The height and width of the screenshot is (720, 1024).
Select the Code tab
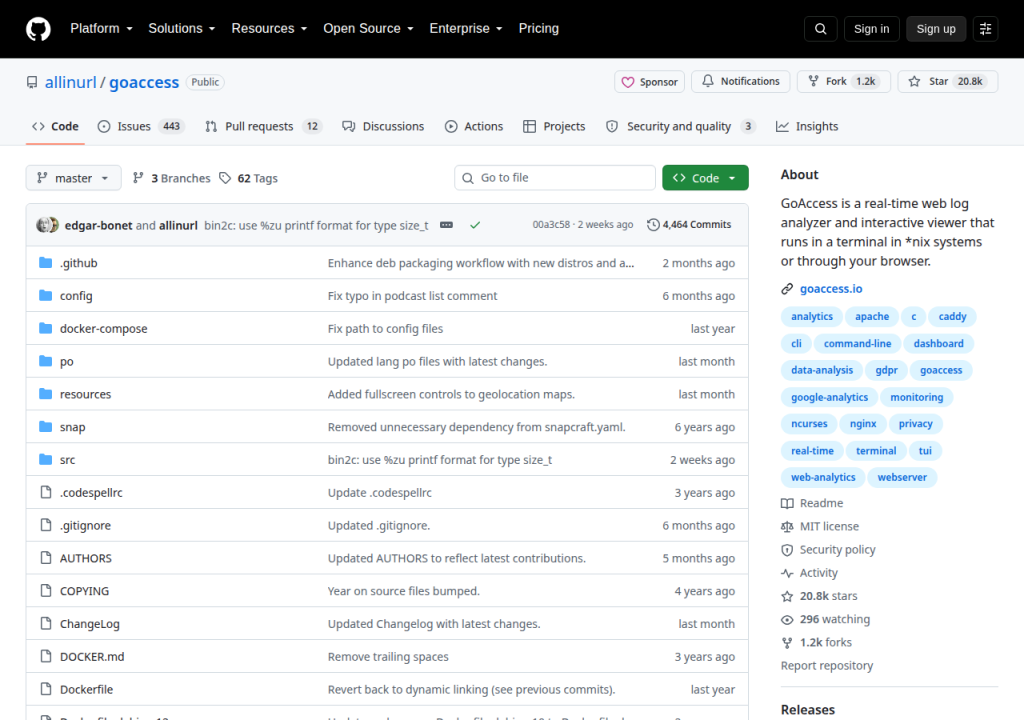tap(56, 126)
